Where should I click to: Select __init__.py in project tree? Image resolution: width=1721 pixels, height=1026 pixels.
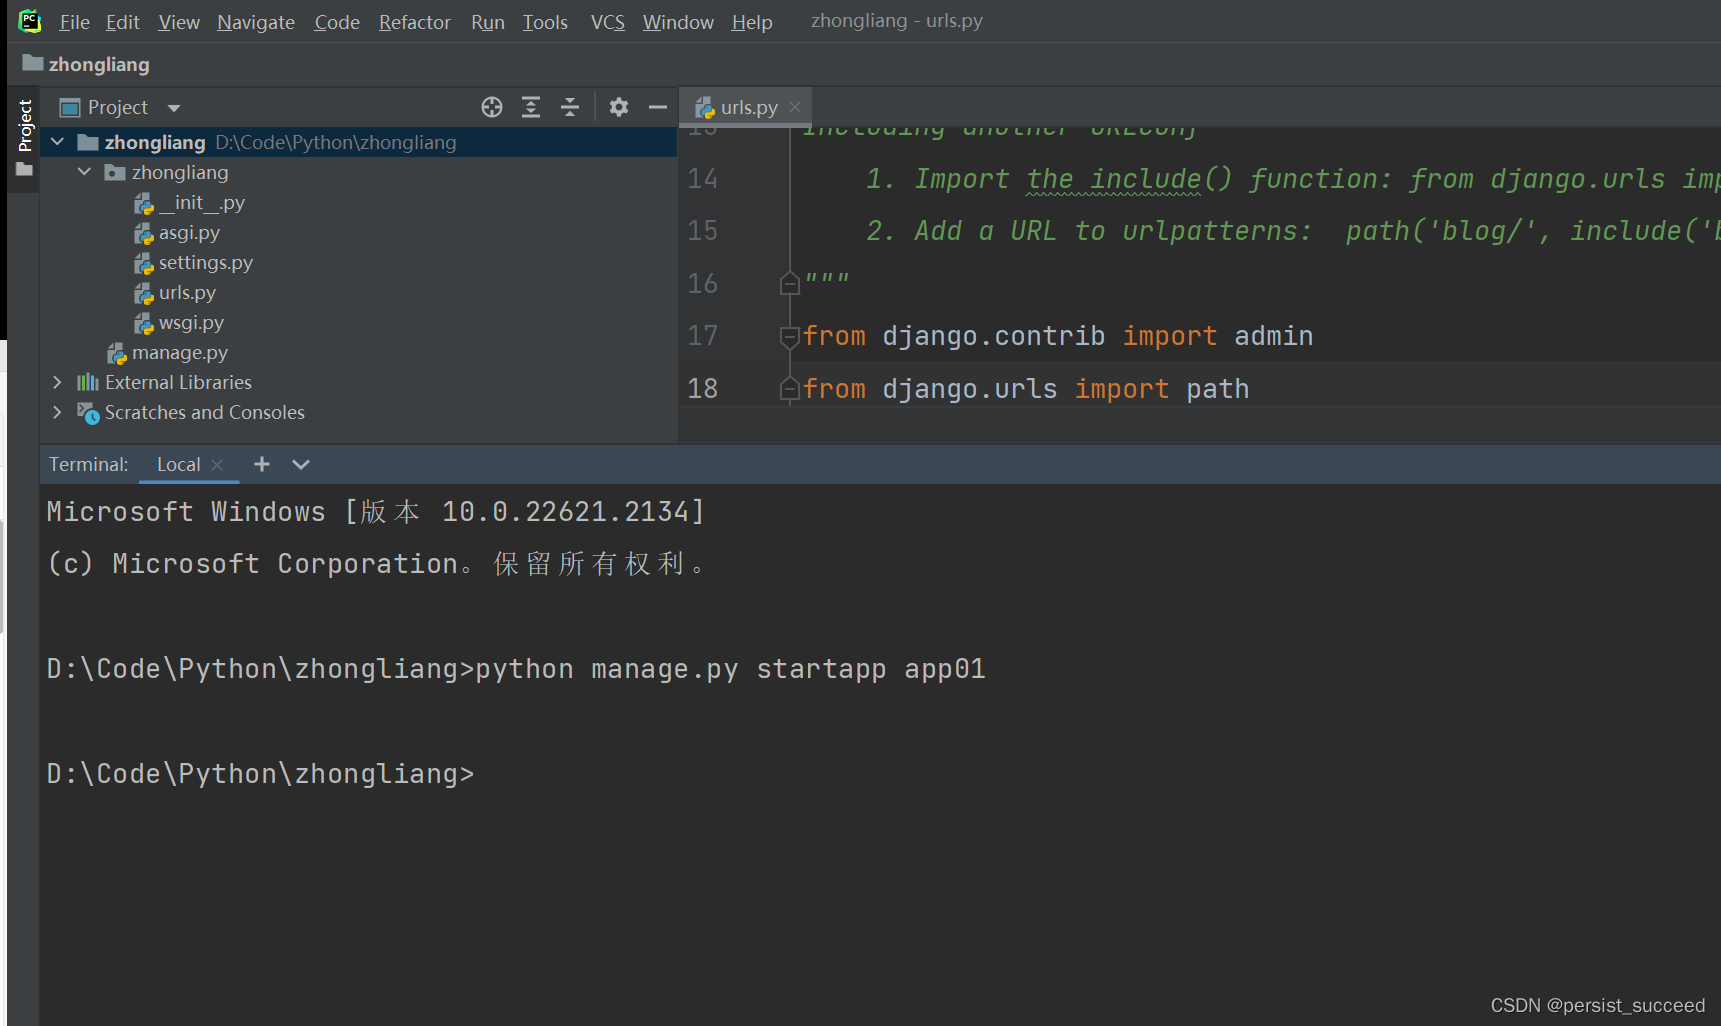point(201,202)
